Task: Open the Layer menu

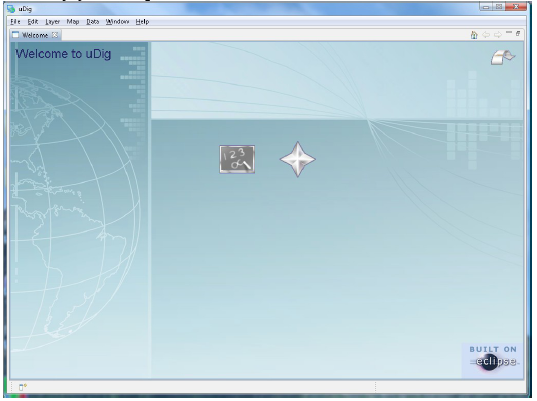Action: coord(52,22)
